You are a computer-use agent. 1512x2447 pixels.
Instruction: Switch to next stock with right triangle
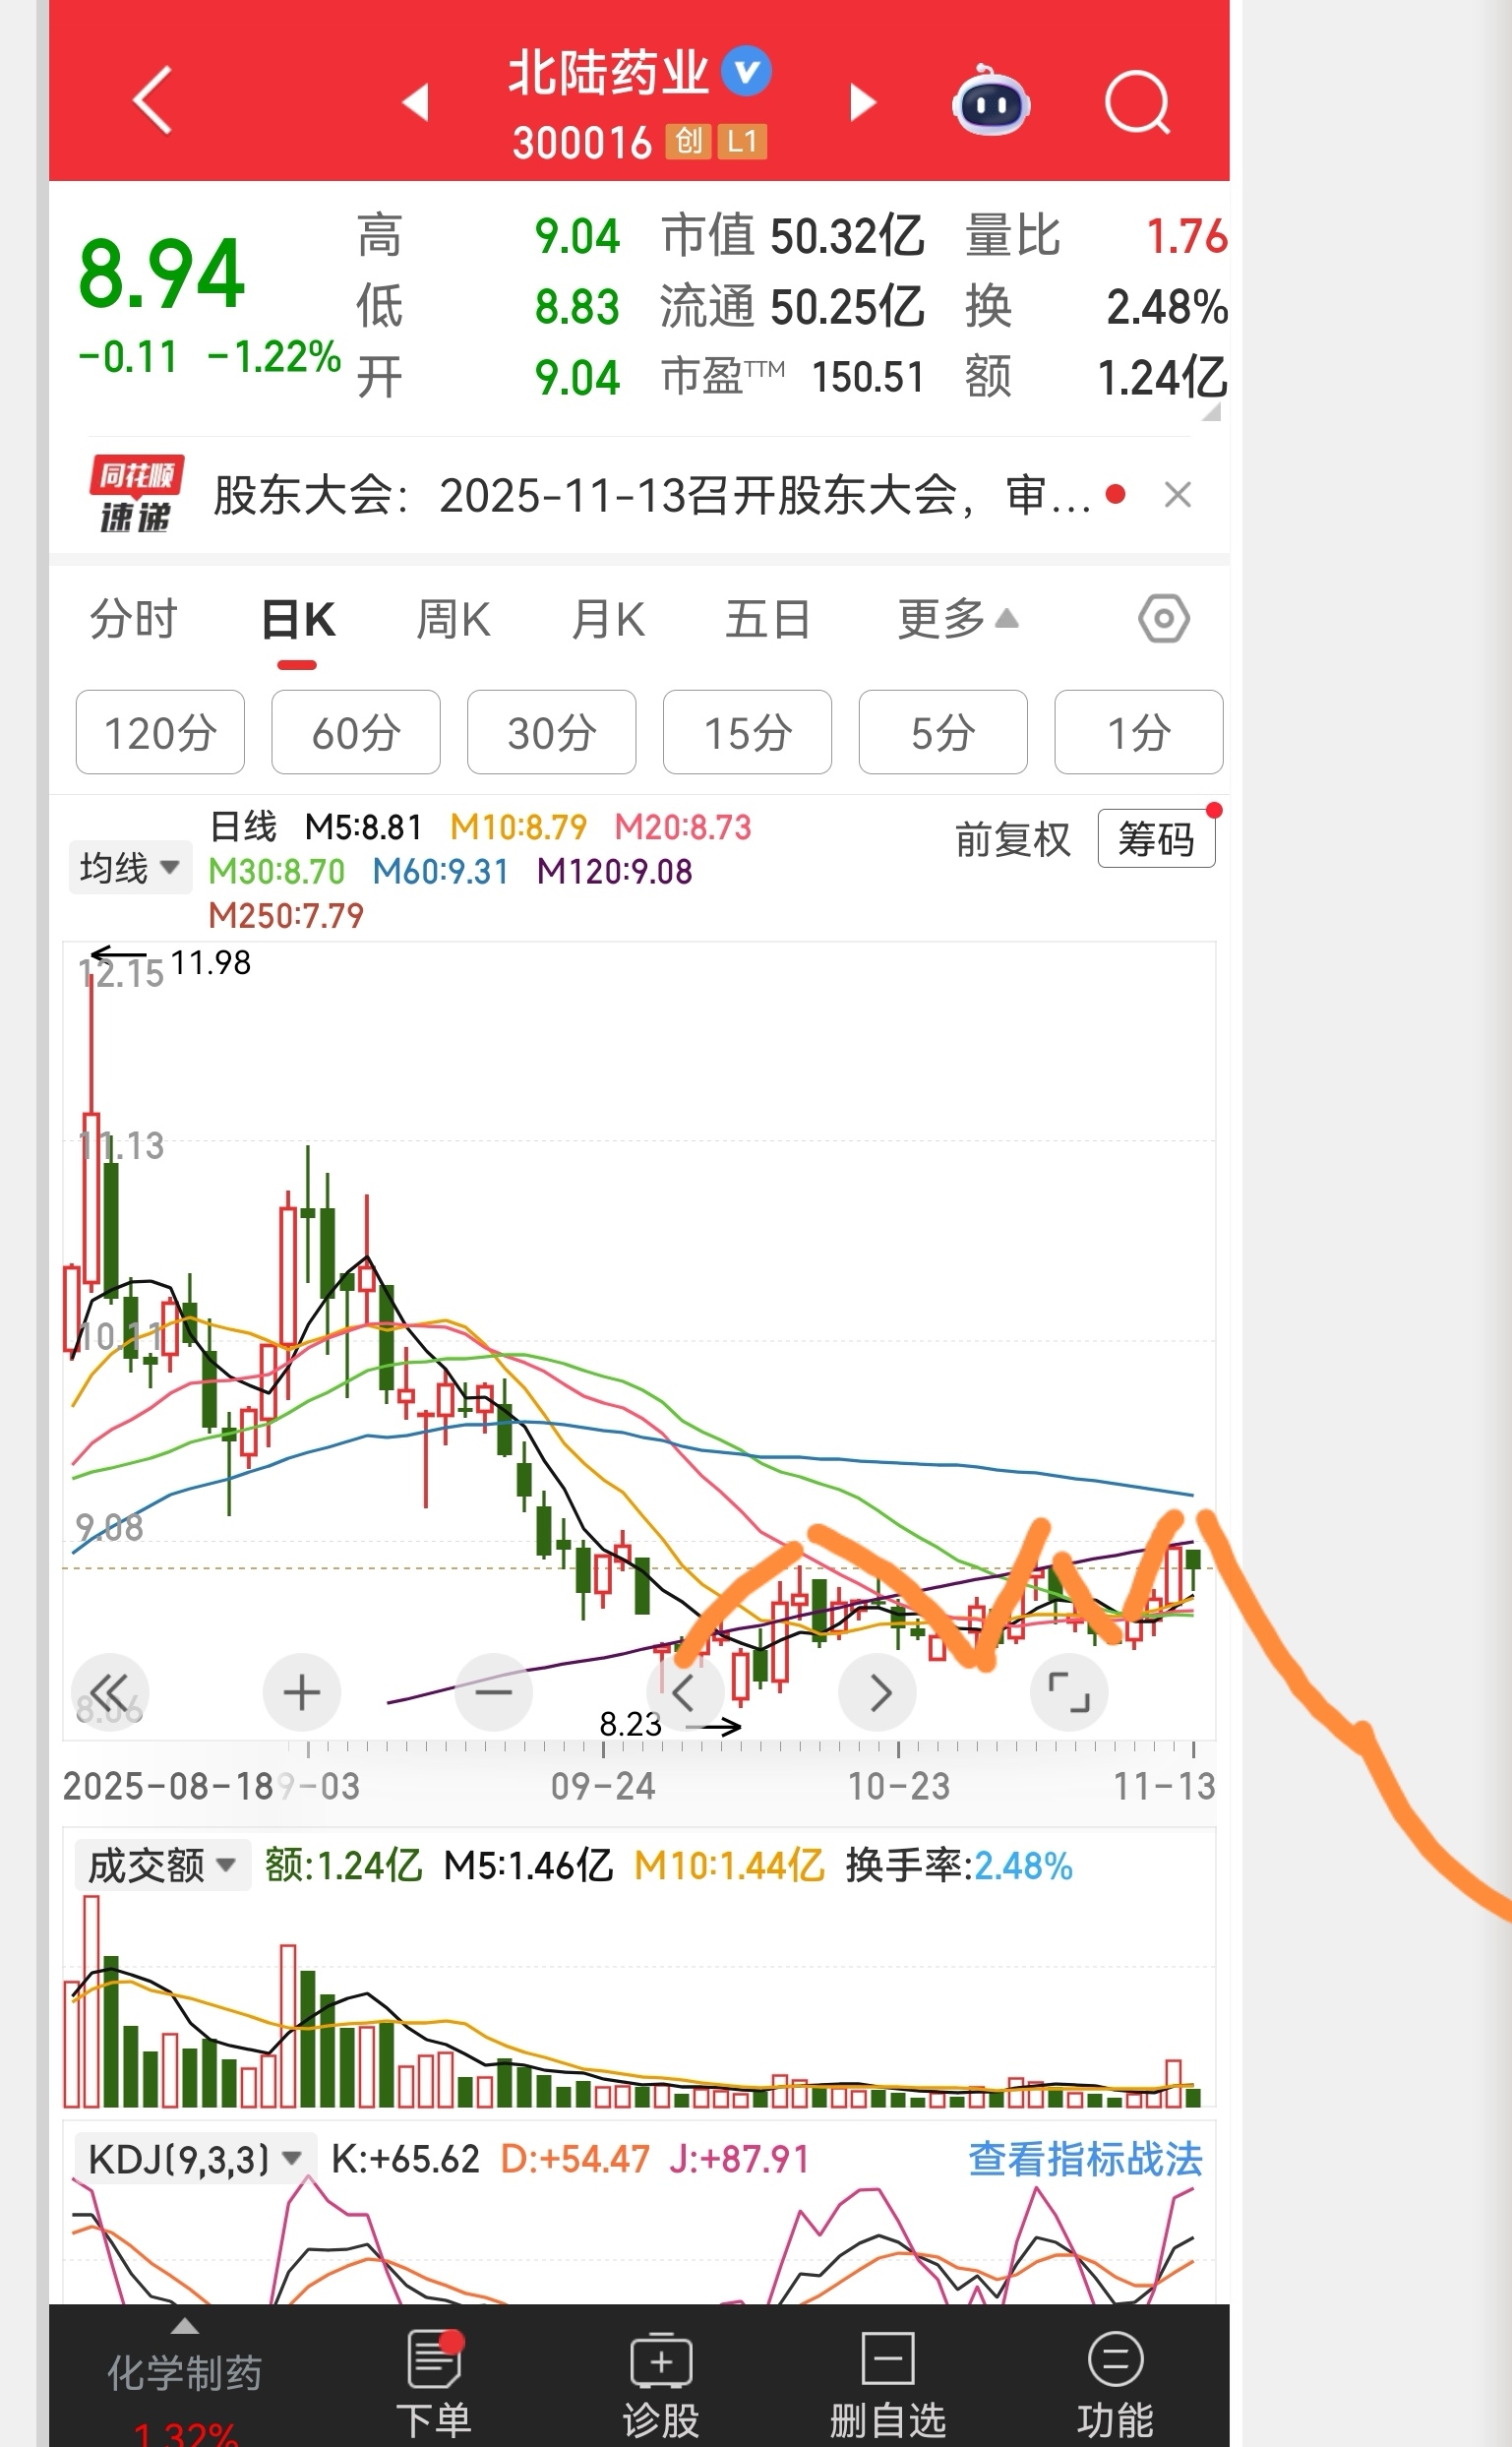click(x=862, y=102)
